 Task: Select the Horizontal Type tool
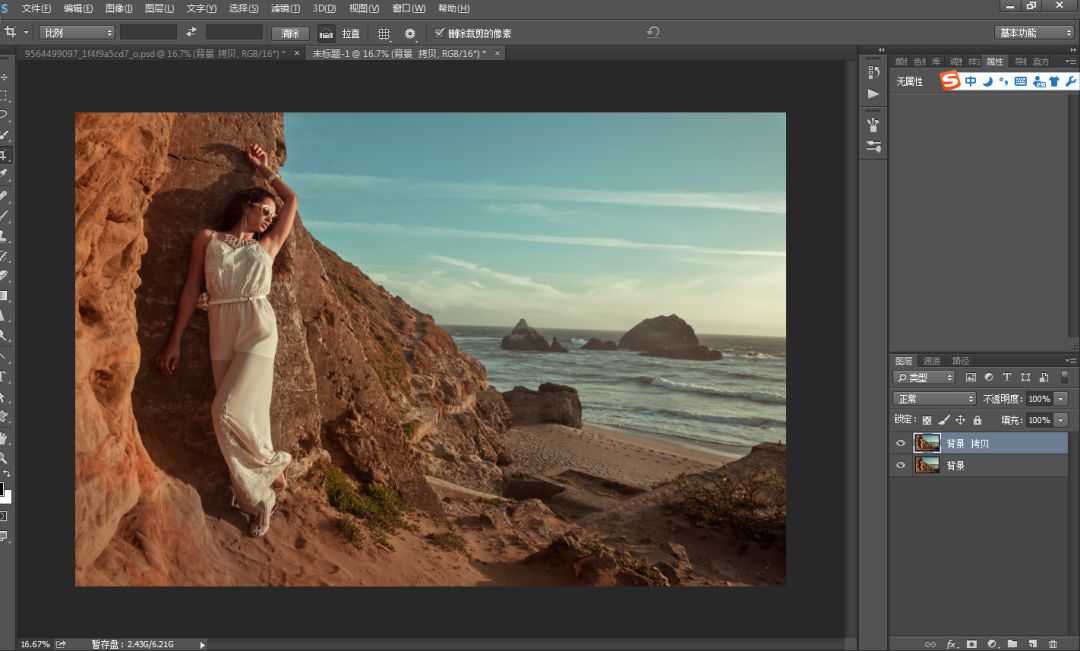coord(4,377)
